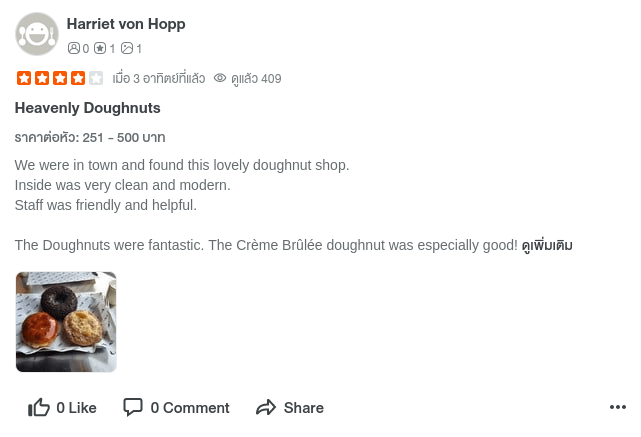Click the 409 view count
This screenshot has width=641, height=437.
(x=270, y=79)
